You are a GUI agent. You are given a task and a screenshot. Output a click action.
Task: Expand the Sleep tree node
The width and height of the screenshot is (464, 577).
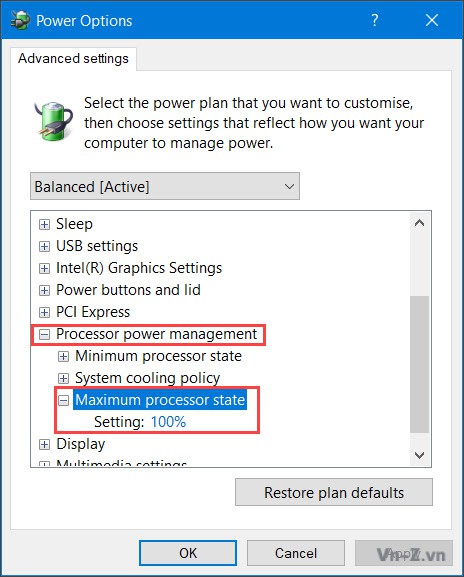[x=44, y=224]
